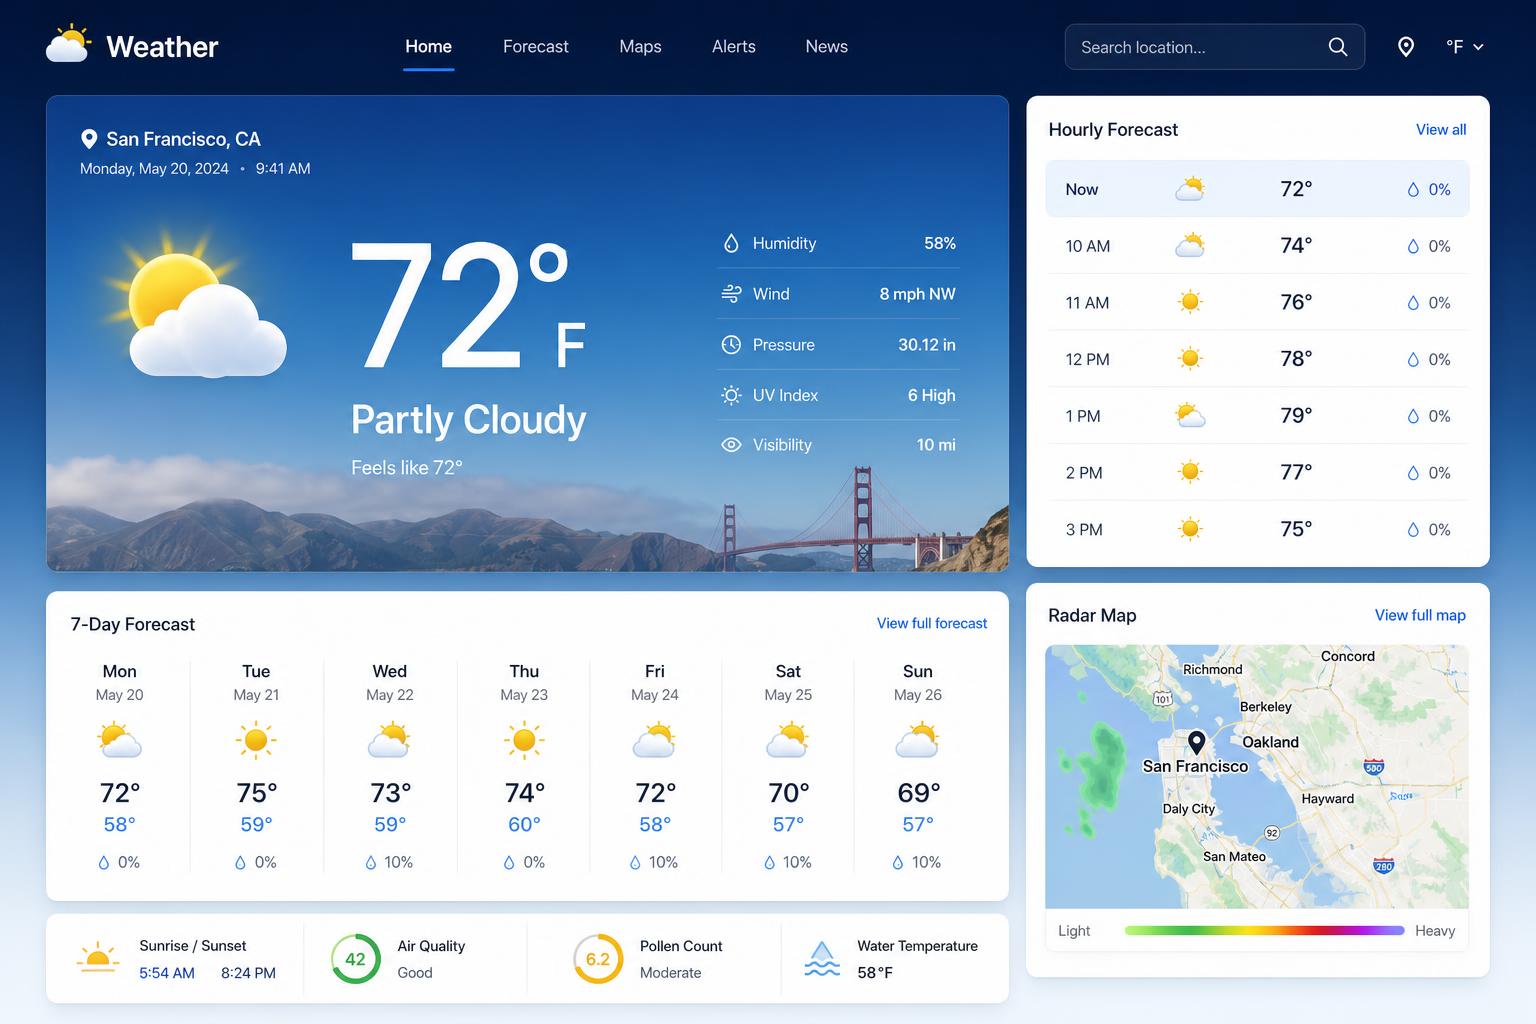Click the 2 PM sunny icon
This screenshot has height=1024, width=1536.
pos(1189,472)
